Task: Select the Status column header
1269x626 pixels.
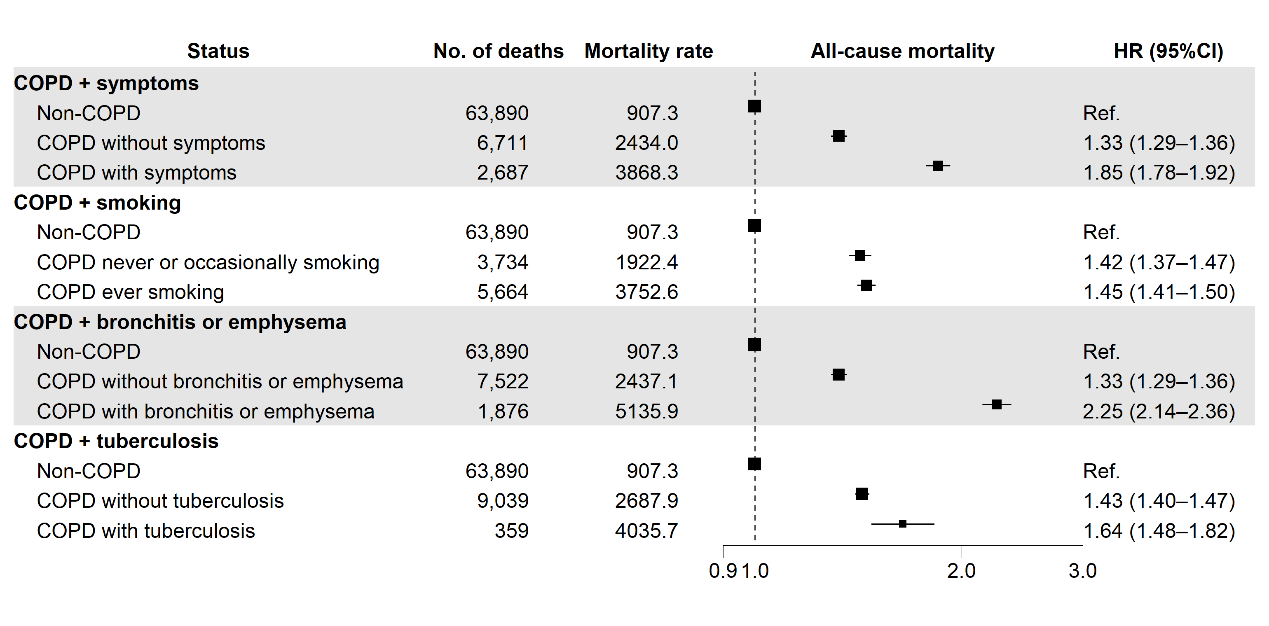Action: [x=218, y=51]
